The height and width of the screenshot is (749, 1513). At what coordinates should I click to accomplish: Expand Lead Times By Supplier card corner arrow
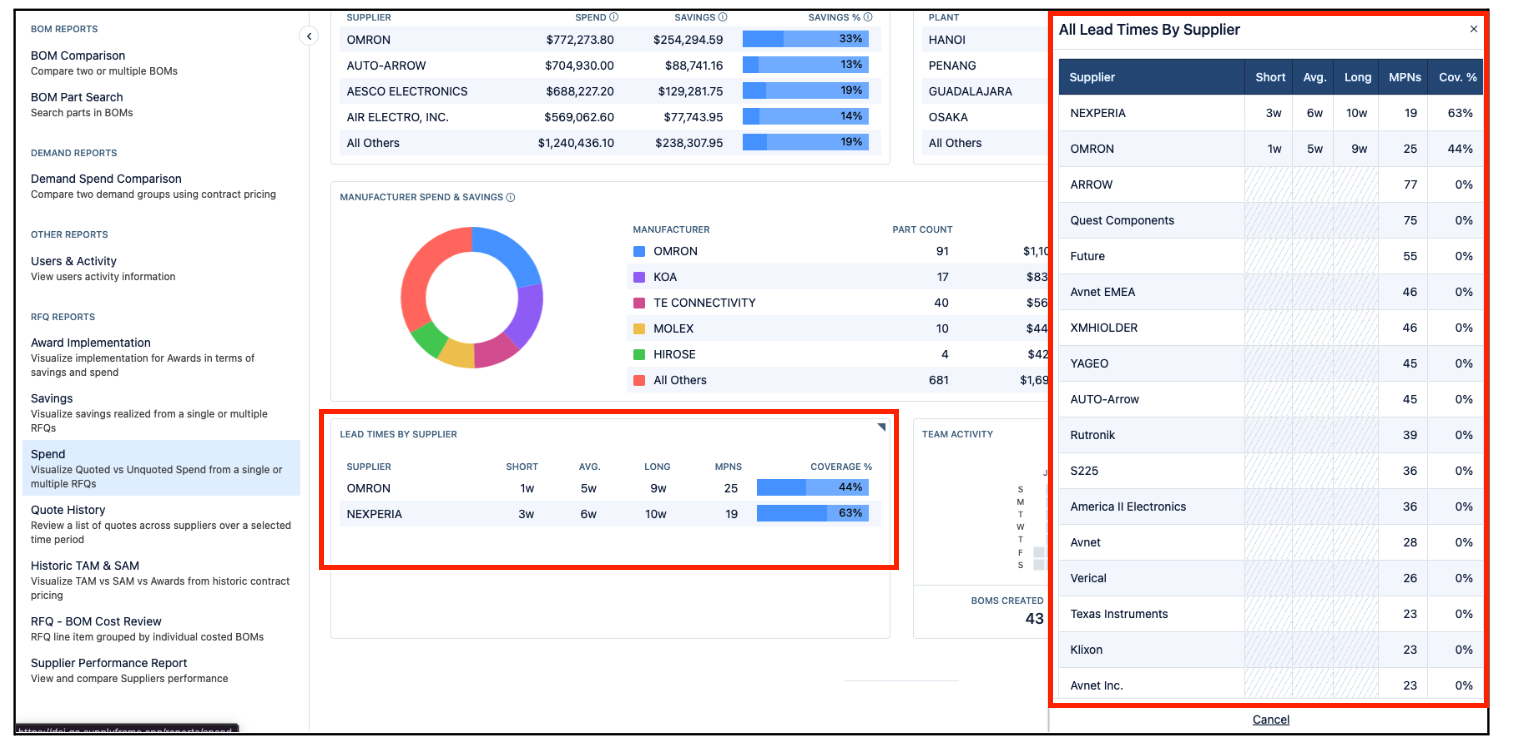pos(881,428)
